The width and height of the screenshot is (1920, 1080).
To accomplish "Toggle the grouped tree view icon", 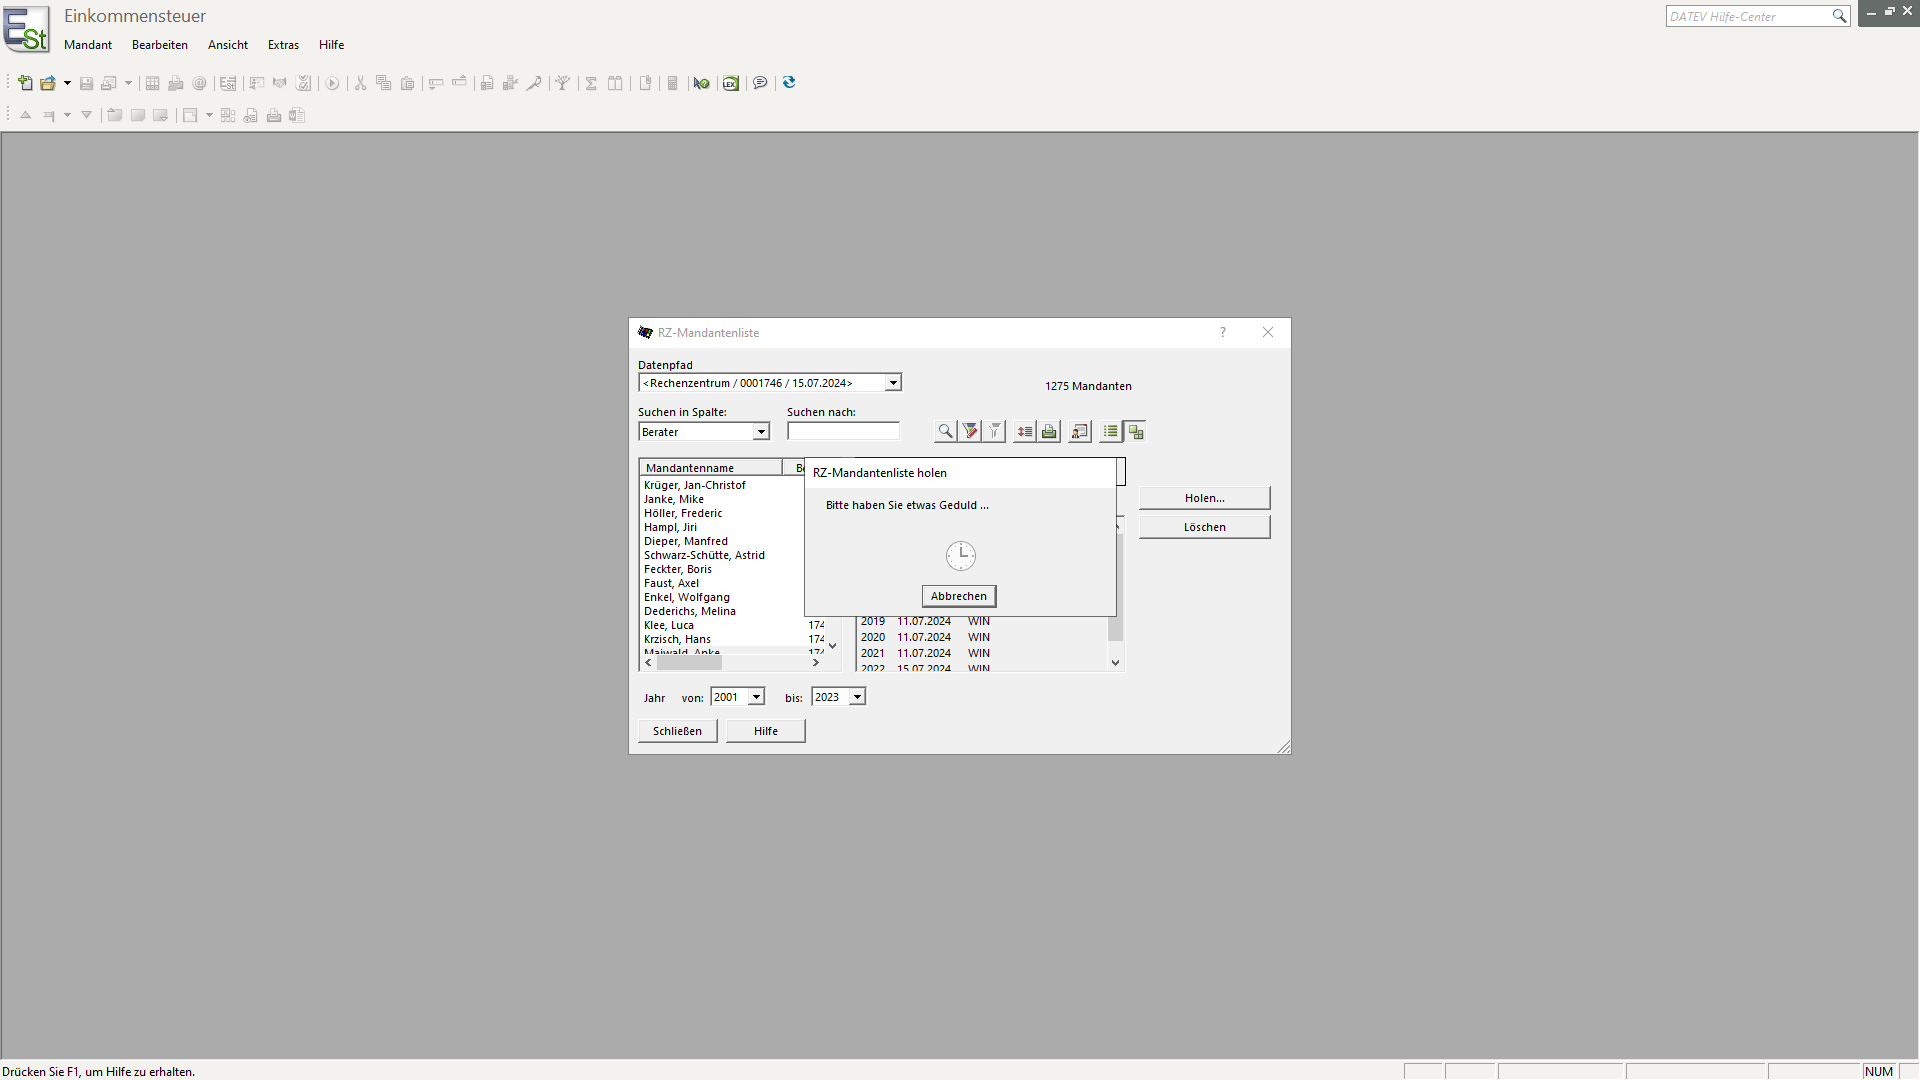I will tap(1135, 432).
